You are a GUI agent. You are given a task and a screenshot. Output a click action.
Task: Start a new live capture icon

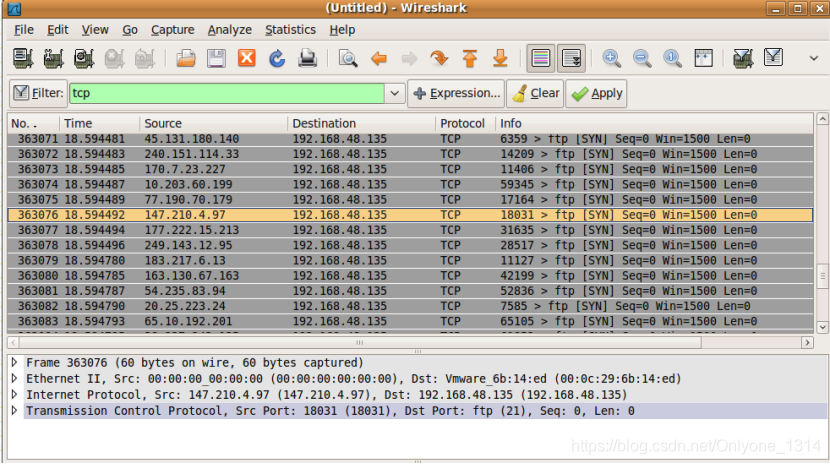click(x=84, y=58)
